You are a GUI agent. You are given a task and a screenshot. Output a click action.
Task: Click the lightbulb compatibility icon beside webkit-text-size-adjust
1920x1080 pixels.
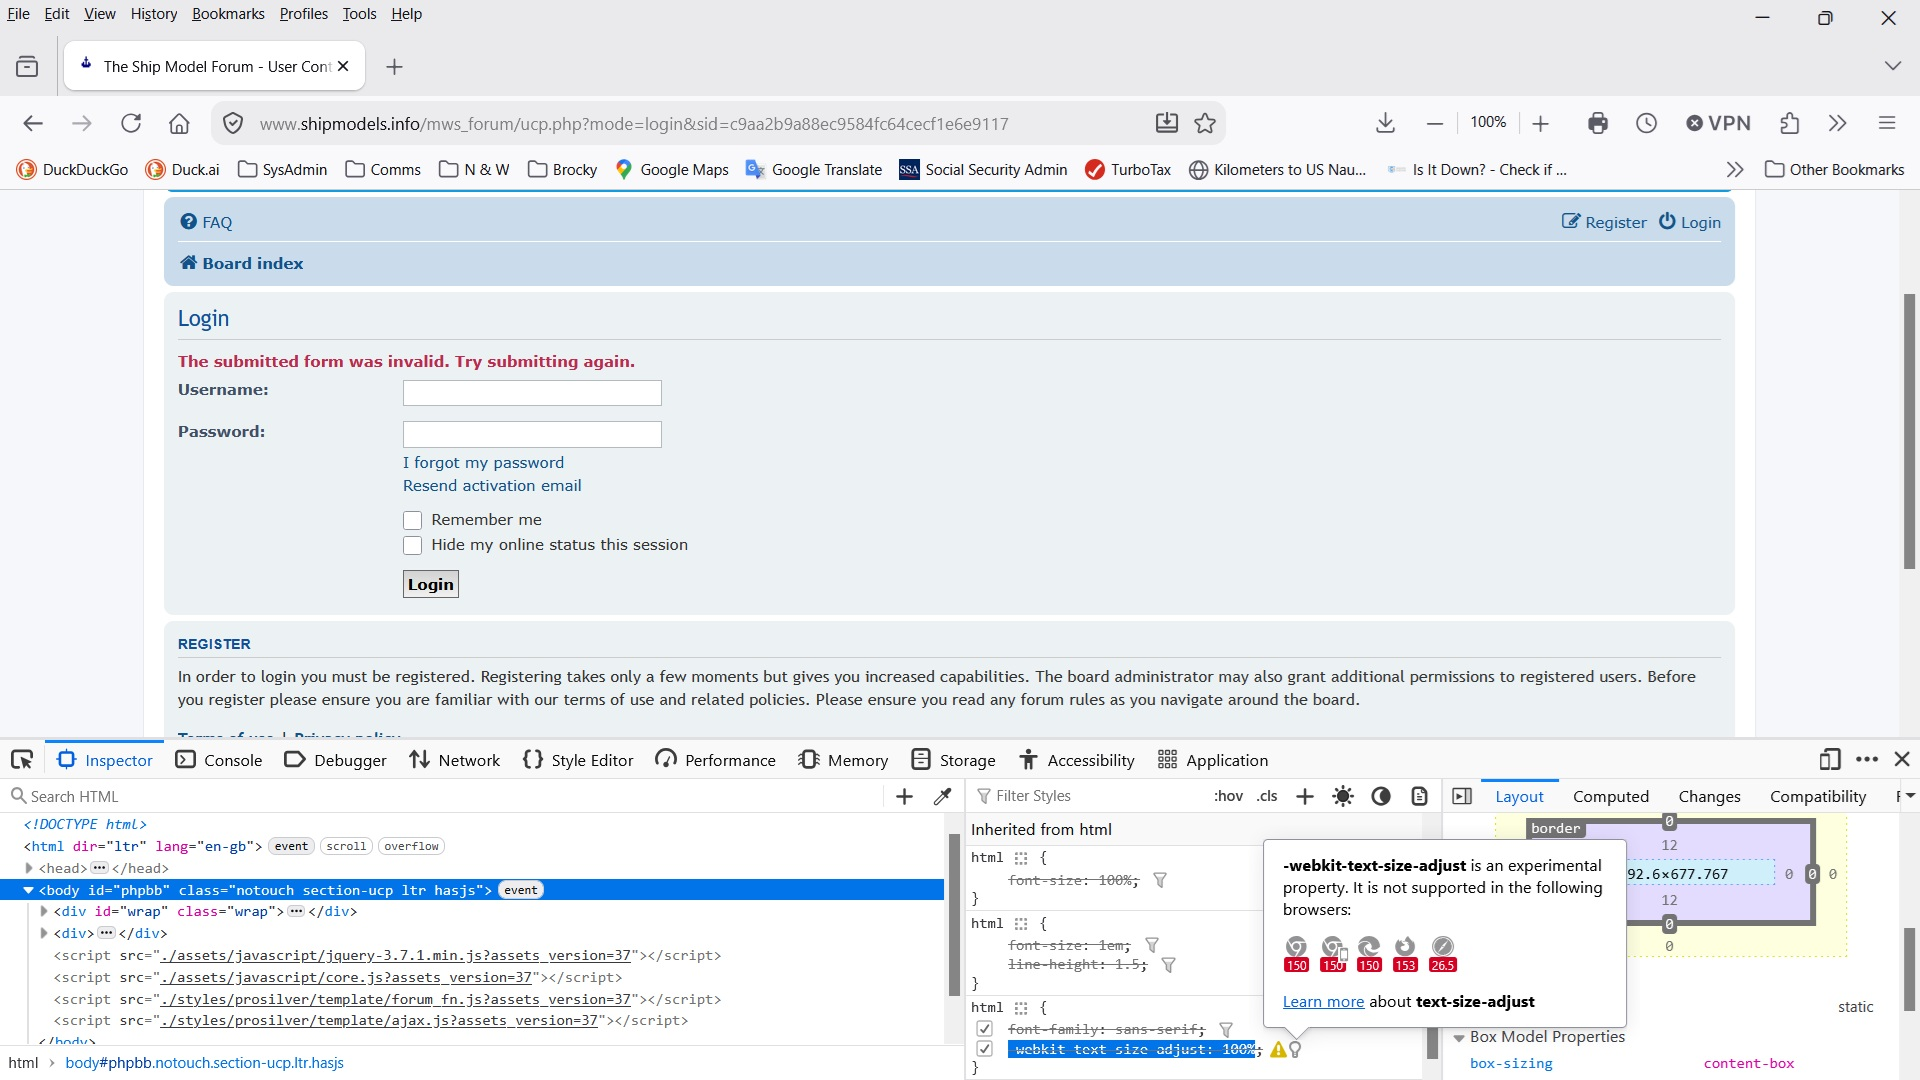pyautogui.click(x=1296, y=1049)
